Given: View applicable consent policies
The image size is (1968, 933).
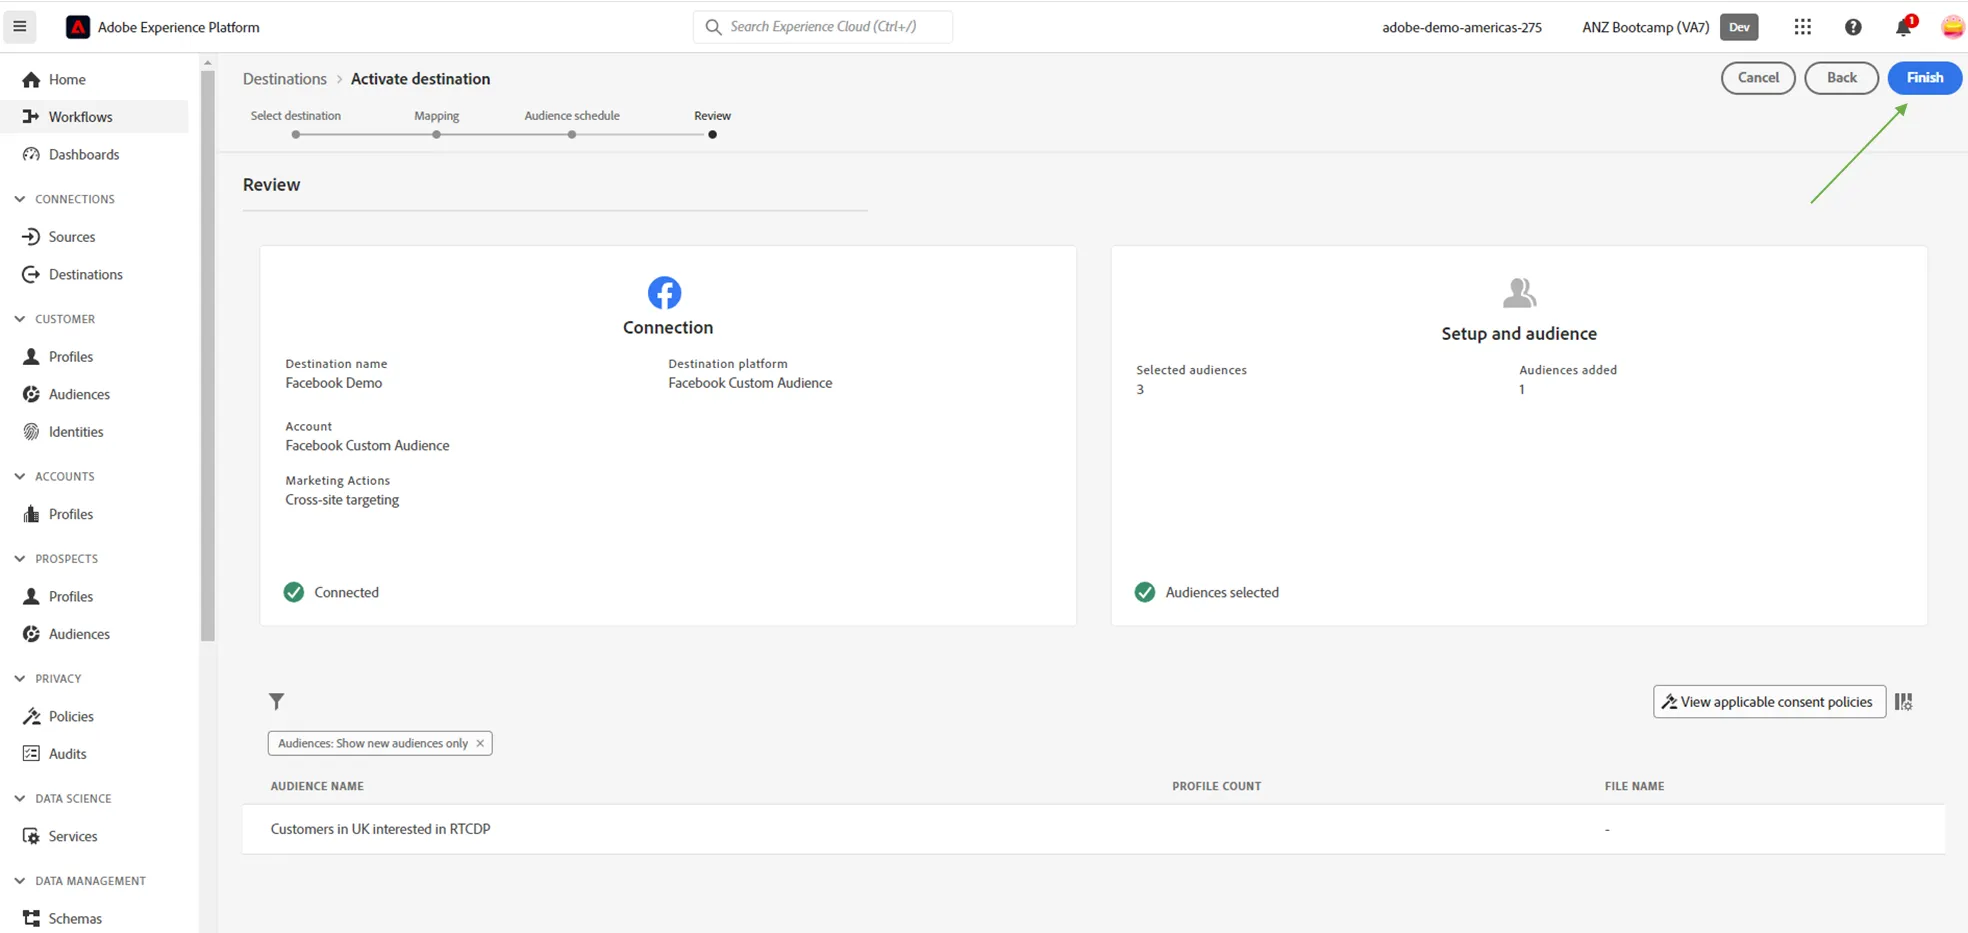Looking at the screenshot, I should (x=1769, y=702).
